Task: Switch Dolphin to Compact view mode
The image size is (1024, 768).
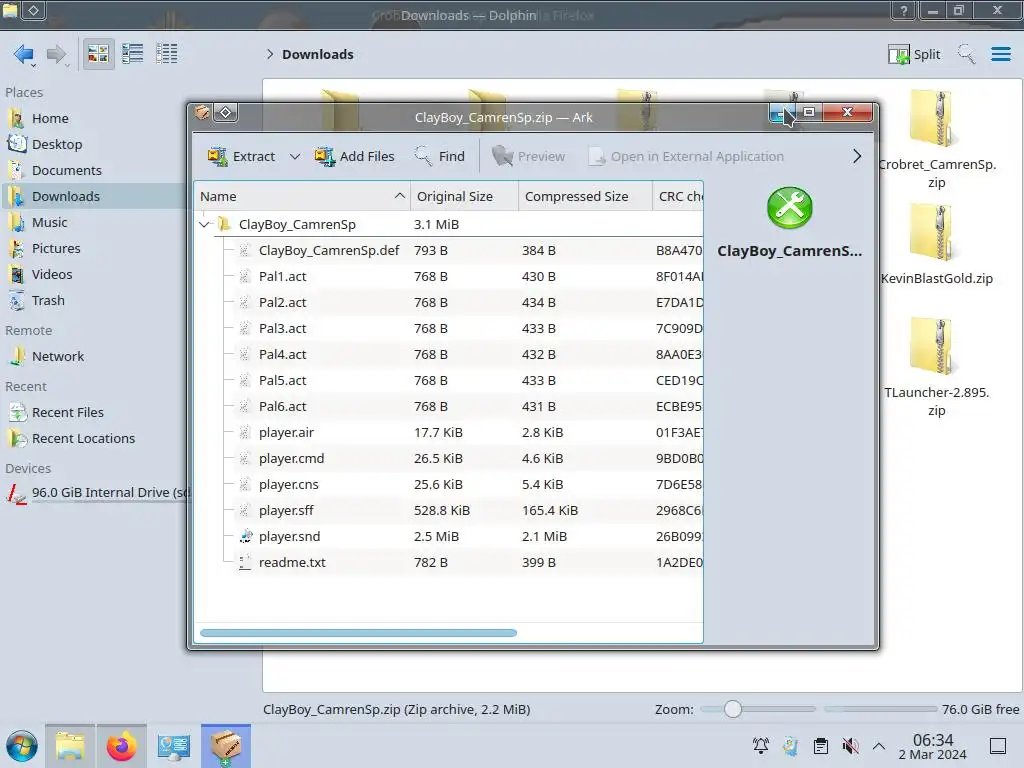Action: 133,54
